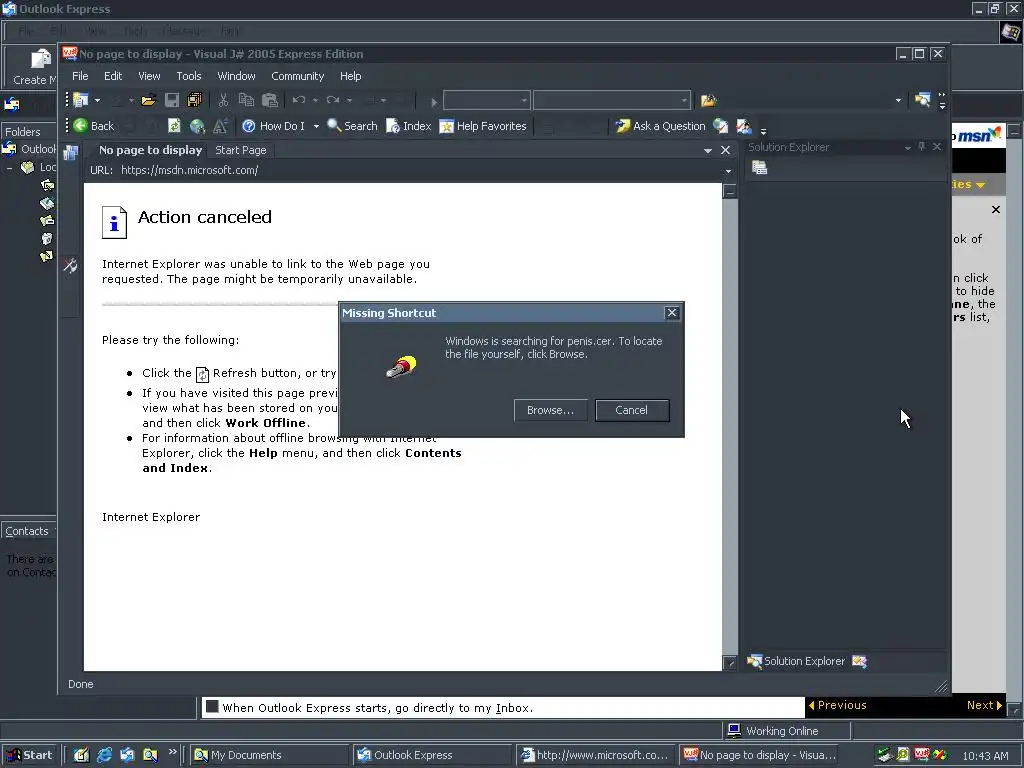Click the Contacts header in Outlook Express
Image resolution: width=1024 pixels, height=768 pixels.
[x=27, y=531]
